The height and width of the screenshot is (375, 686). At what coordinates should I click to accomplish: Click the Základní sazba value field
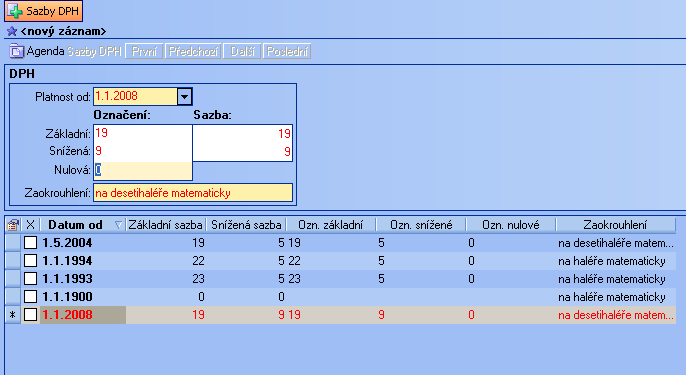point(242,133)
